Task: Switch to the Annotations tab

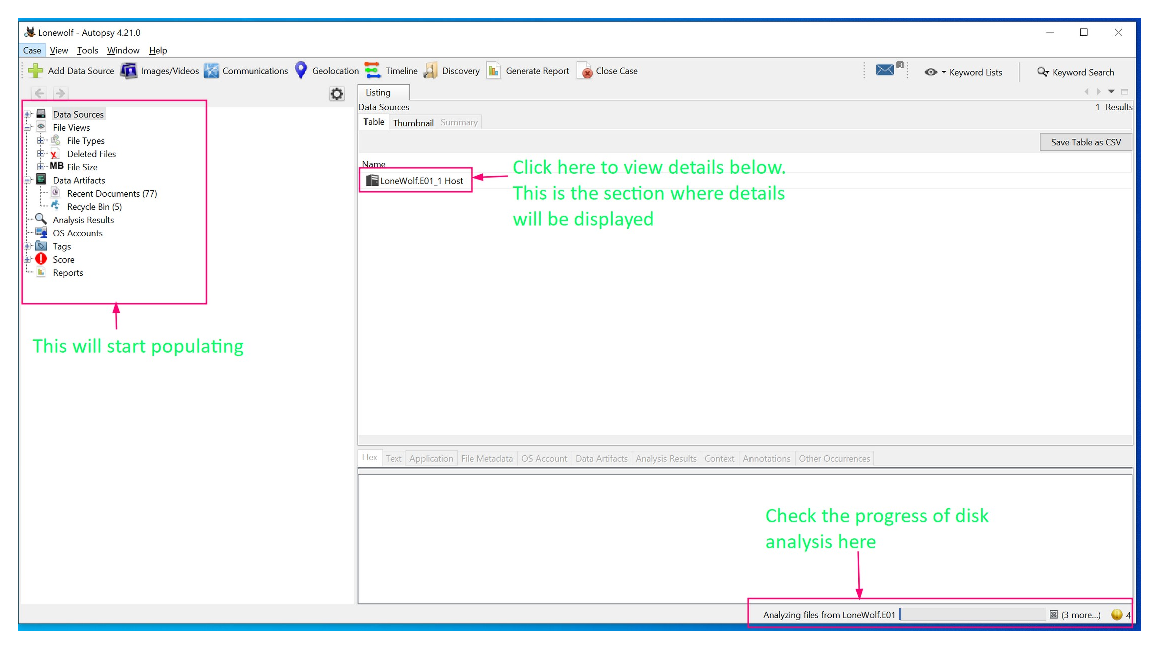Action: pyautogui.click(x=766, y=458)
